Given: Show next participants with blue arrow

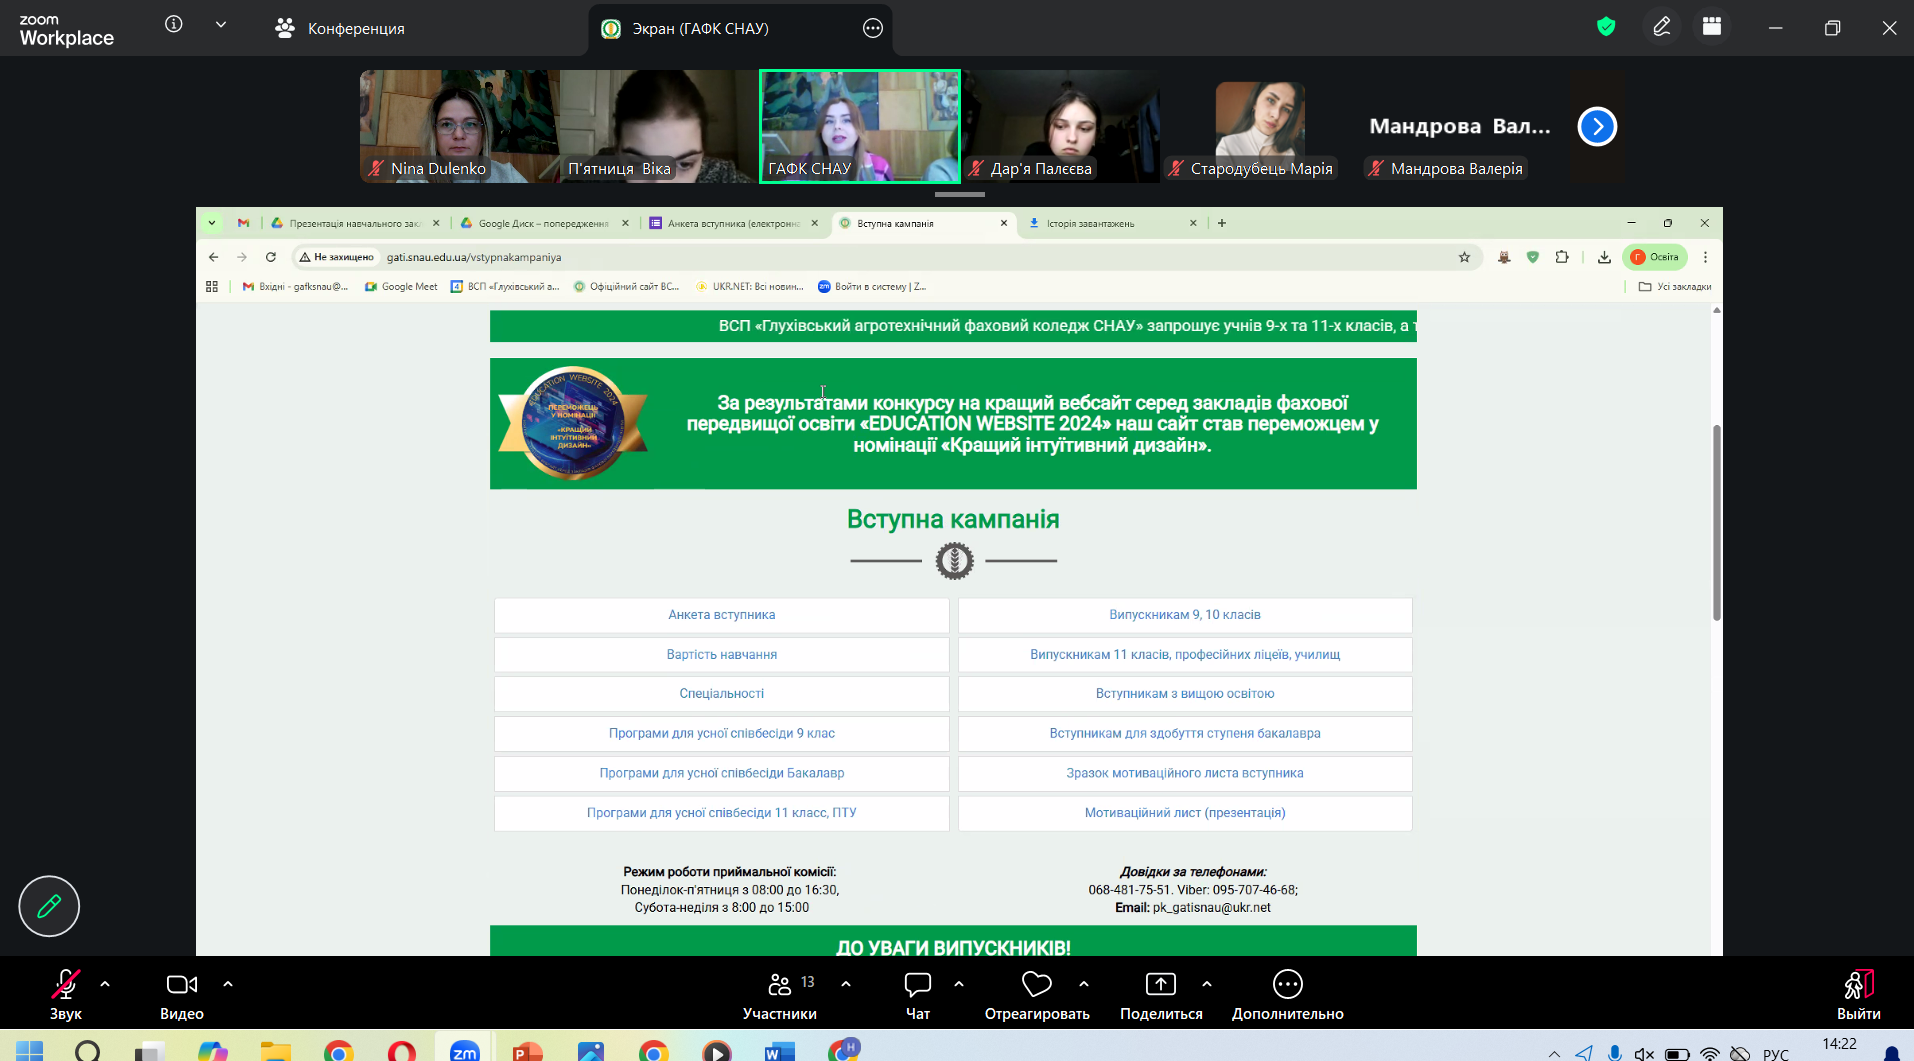Looking at the screenshot, I should click(1597, 126).
